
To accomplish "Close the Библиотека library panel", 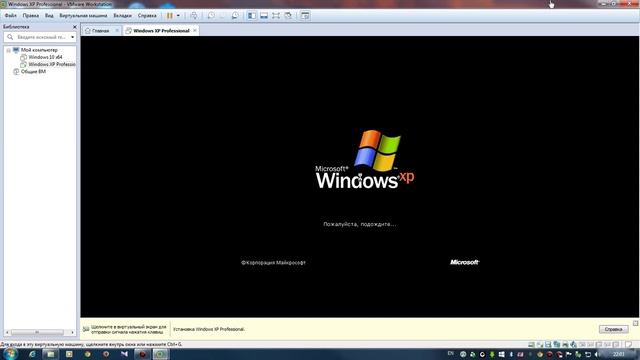I will tap(75, 27).
